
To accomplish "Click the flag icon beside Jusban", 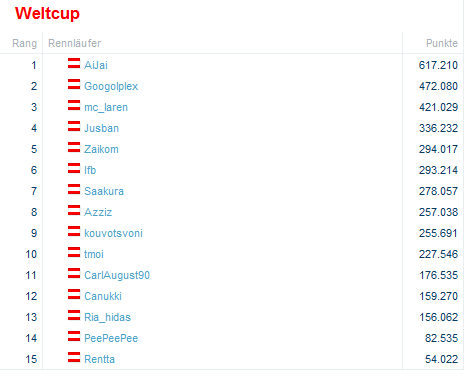I will click(74, 126).
